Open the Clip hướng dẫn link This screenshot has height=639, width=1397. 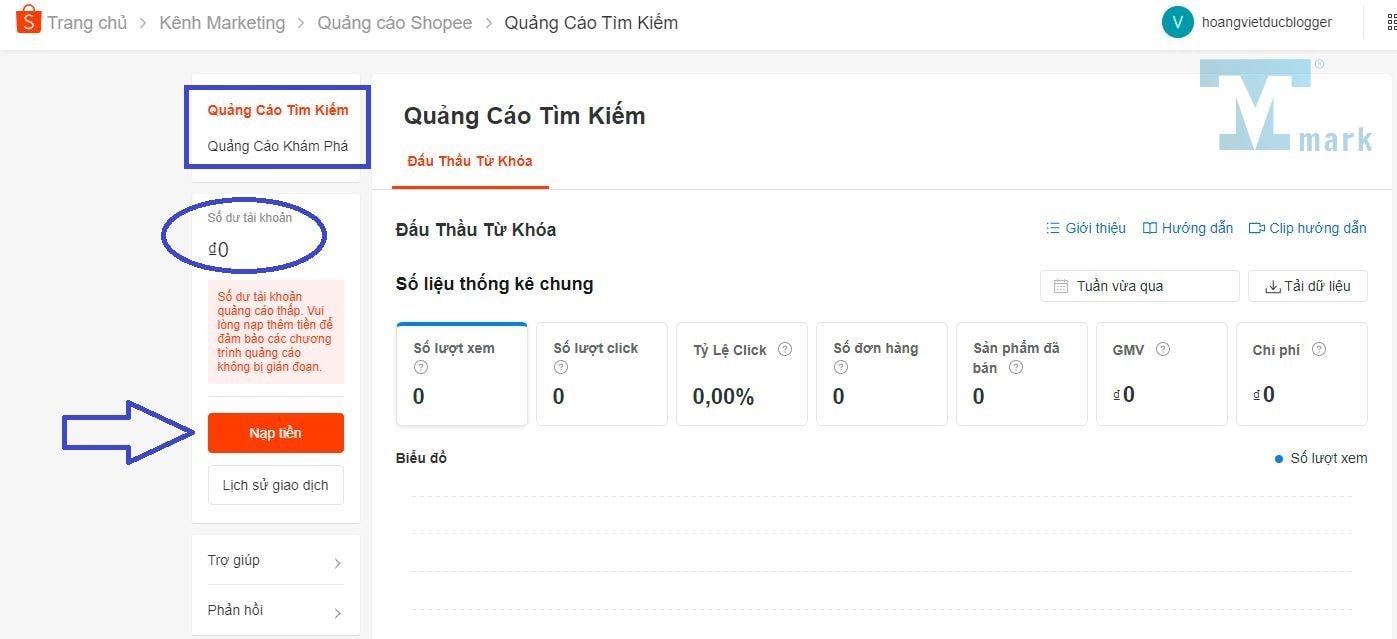(x=1307, y=228)
